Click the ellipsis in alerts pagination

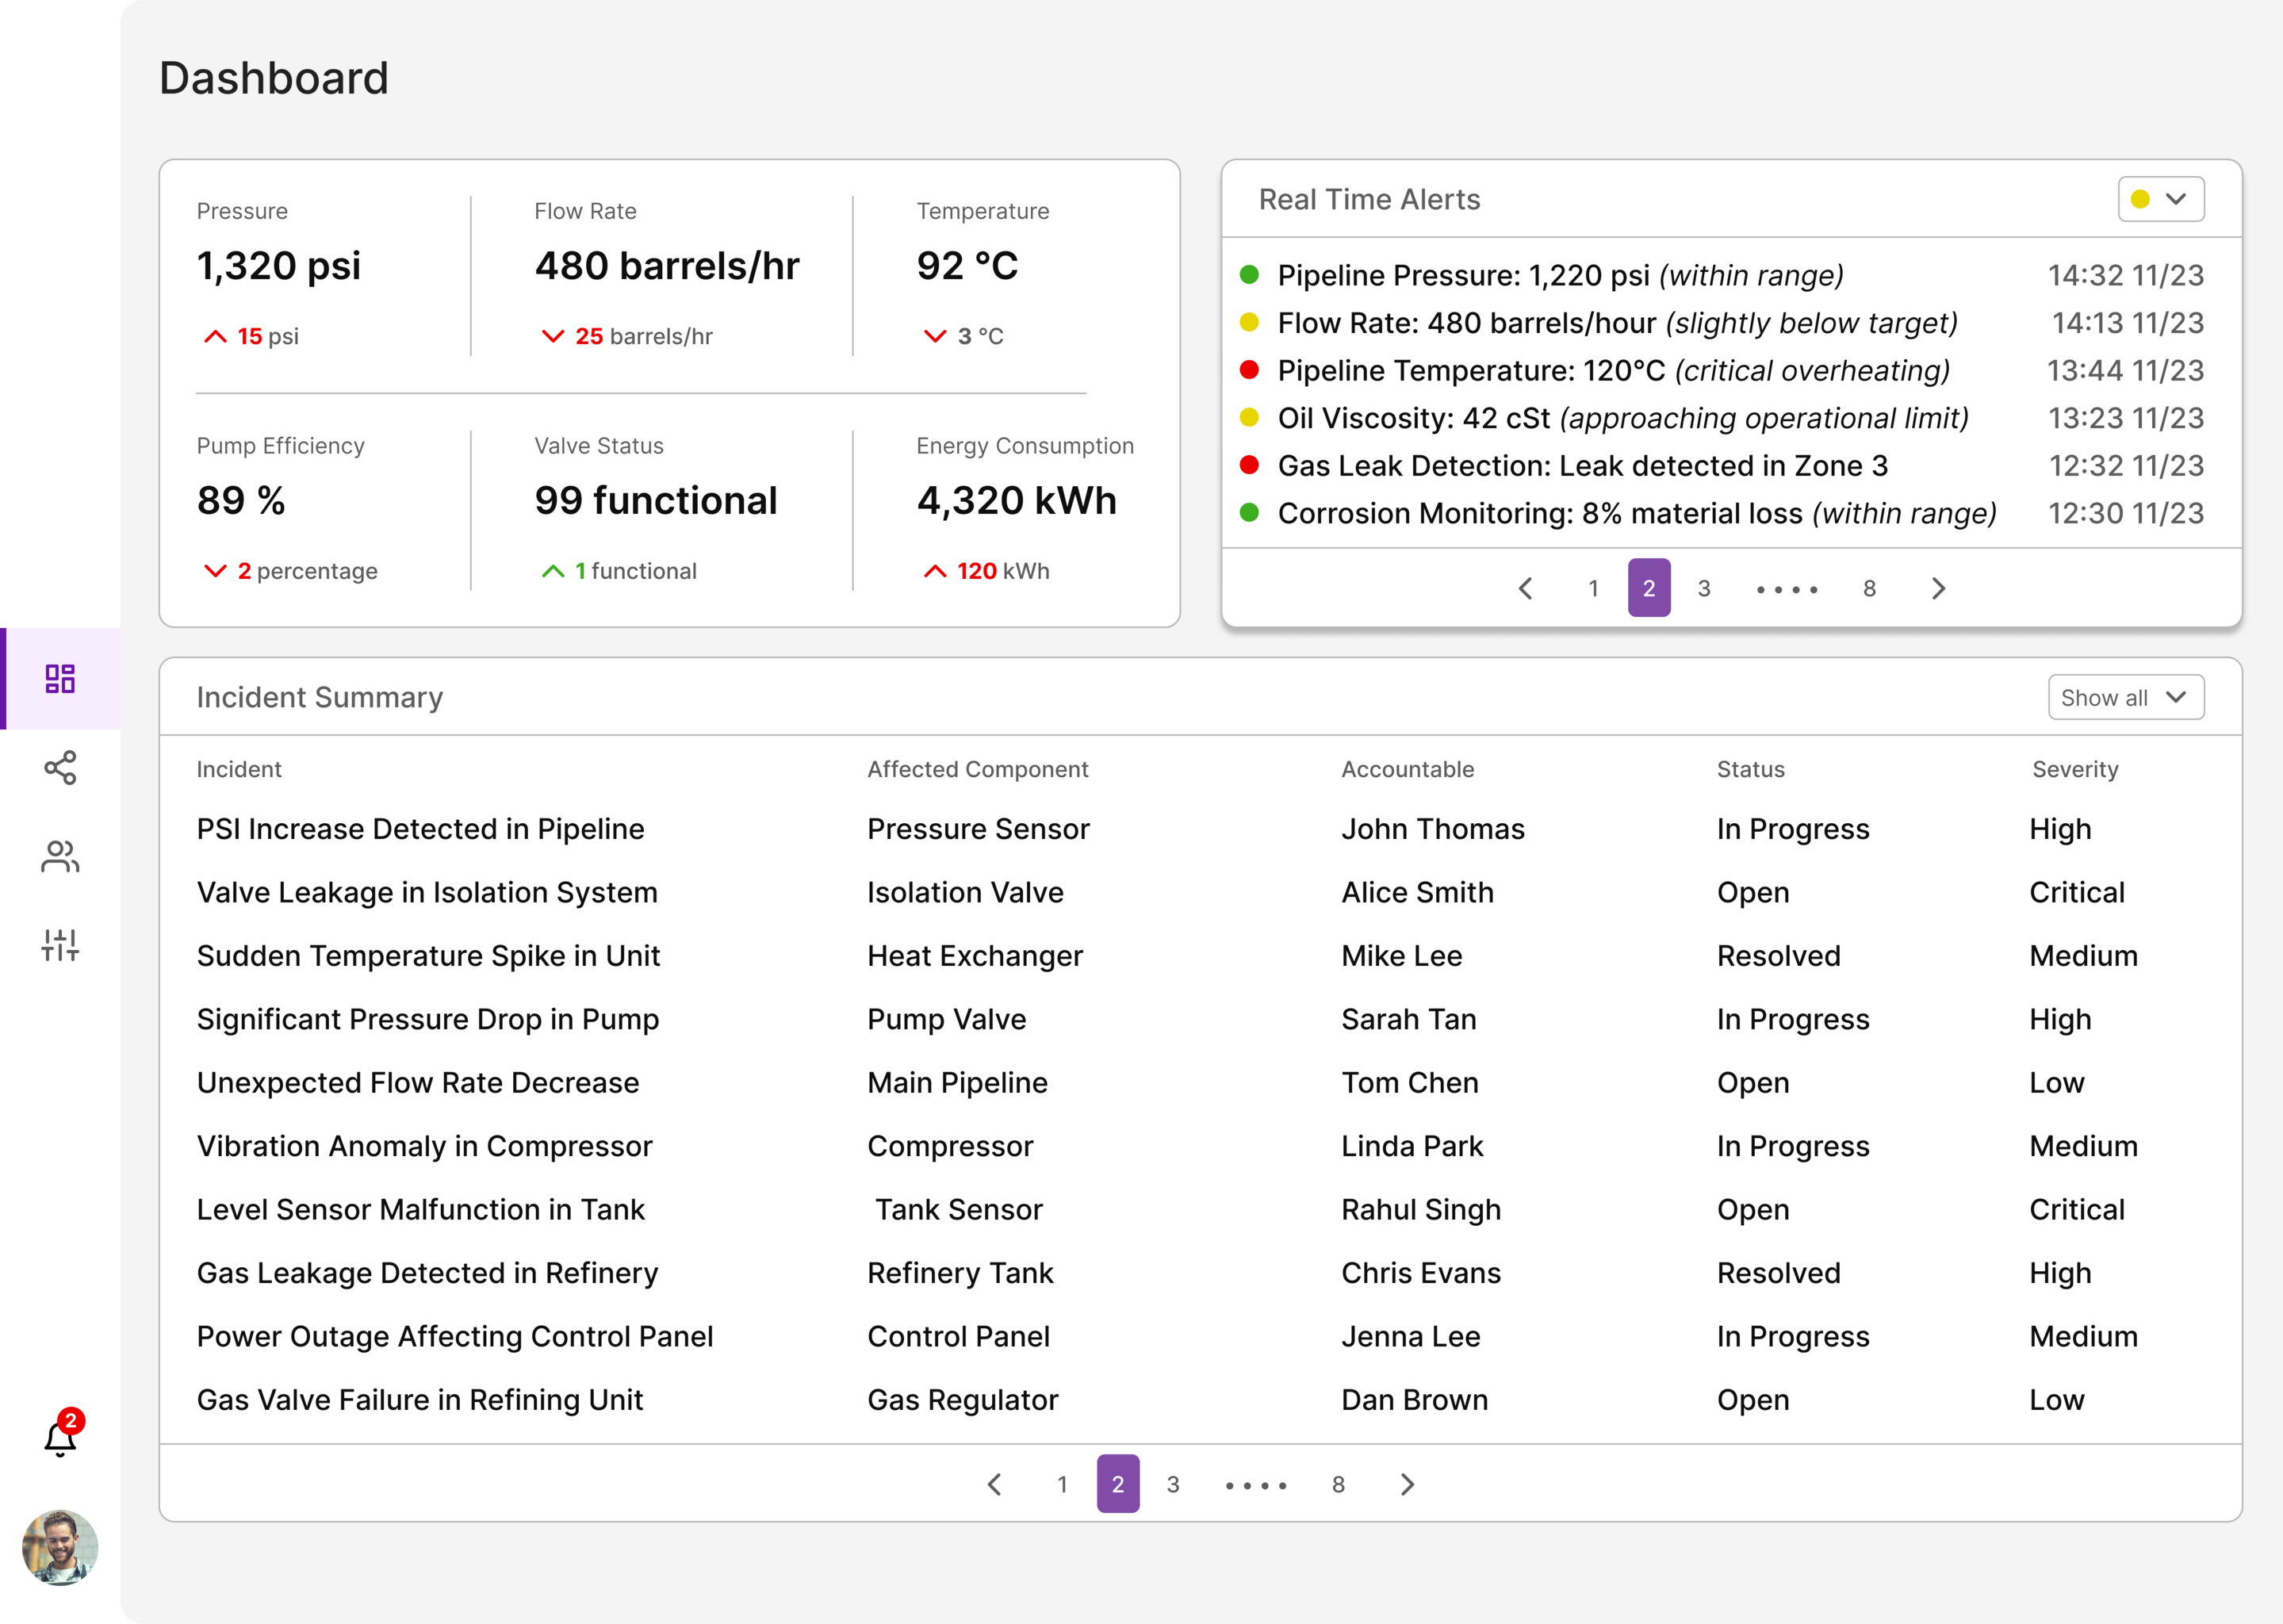tap(1786, 589)
